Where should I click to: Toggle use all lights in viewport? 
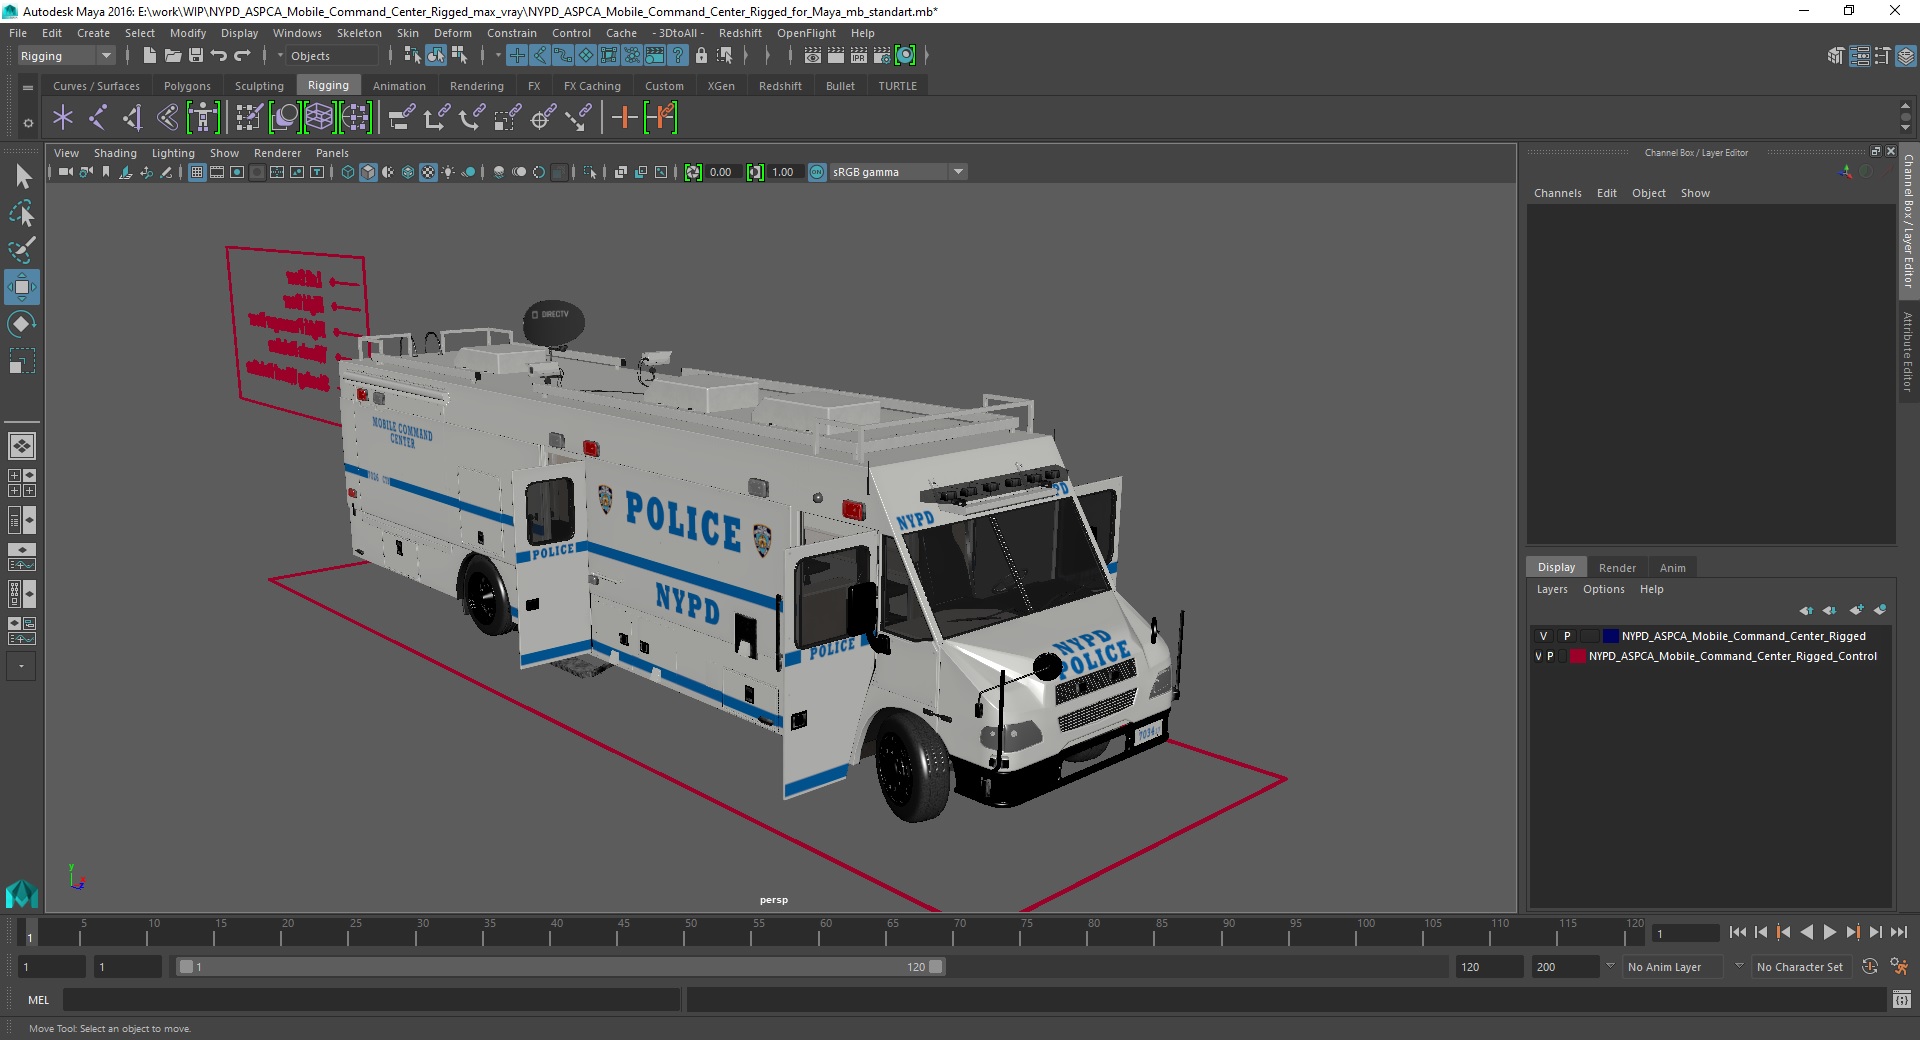point(448,172)
